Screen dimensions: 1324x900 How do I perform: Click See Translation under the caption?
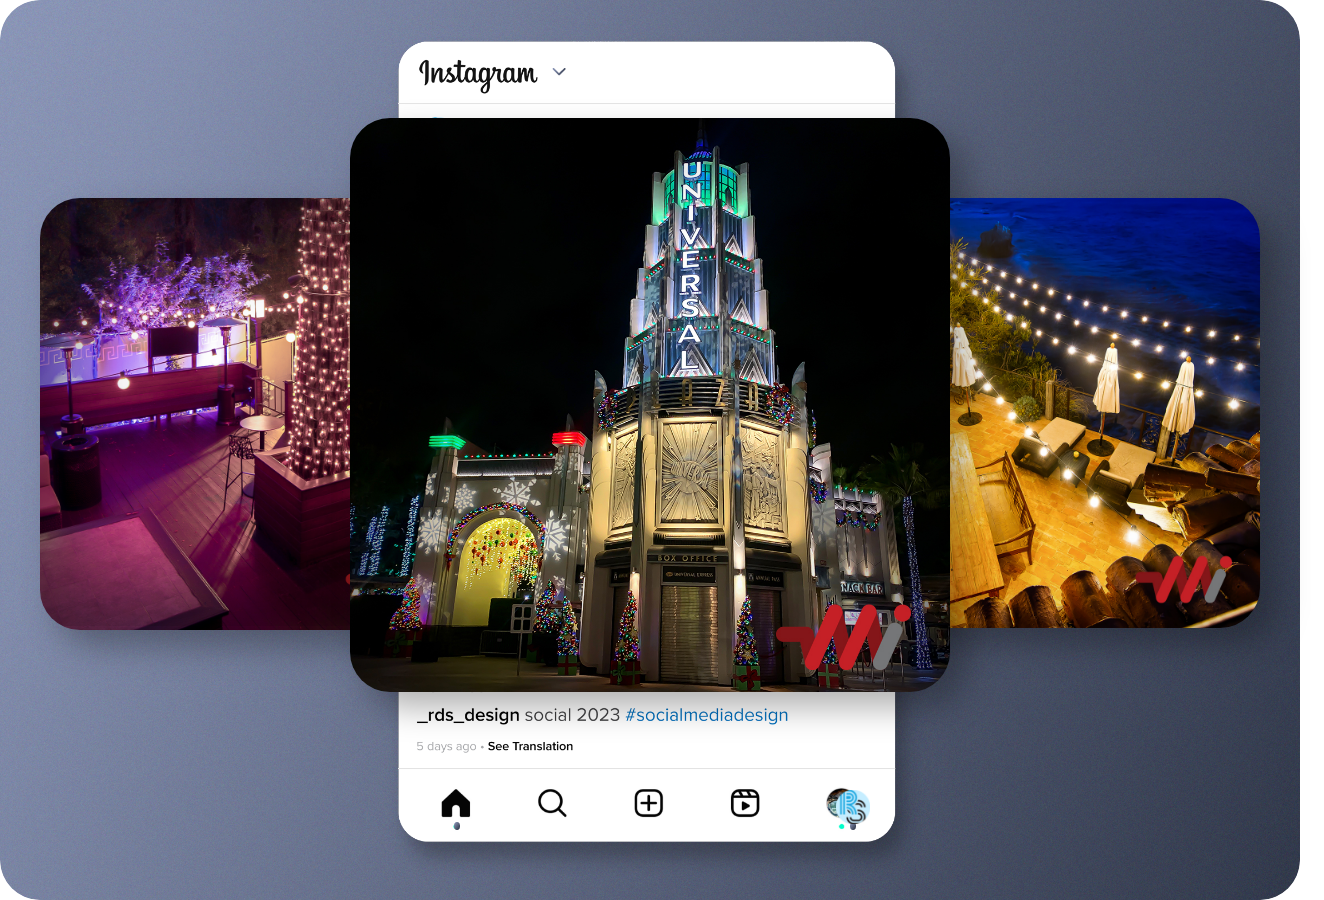click(530, 746)
